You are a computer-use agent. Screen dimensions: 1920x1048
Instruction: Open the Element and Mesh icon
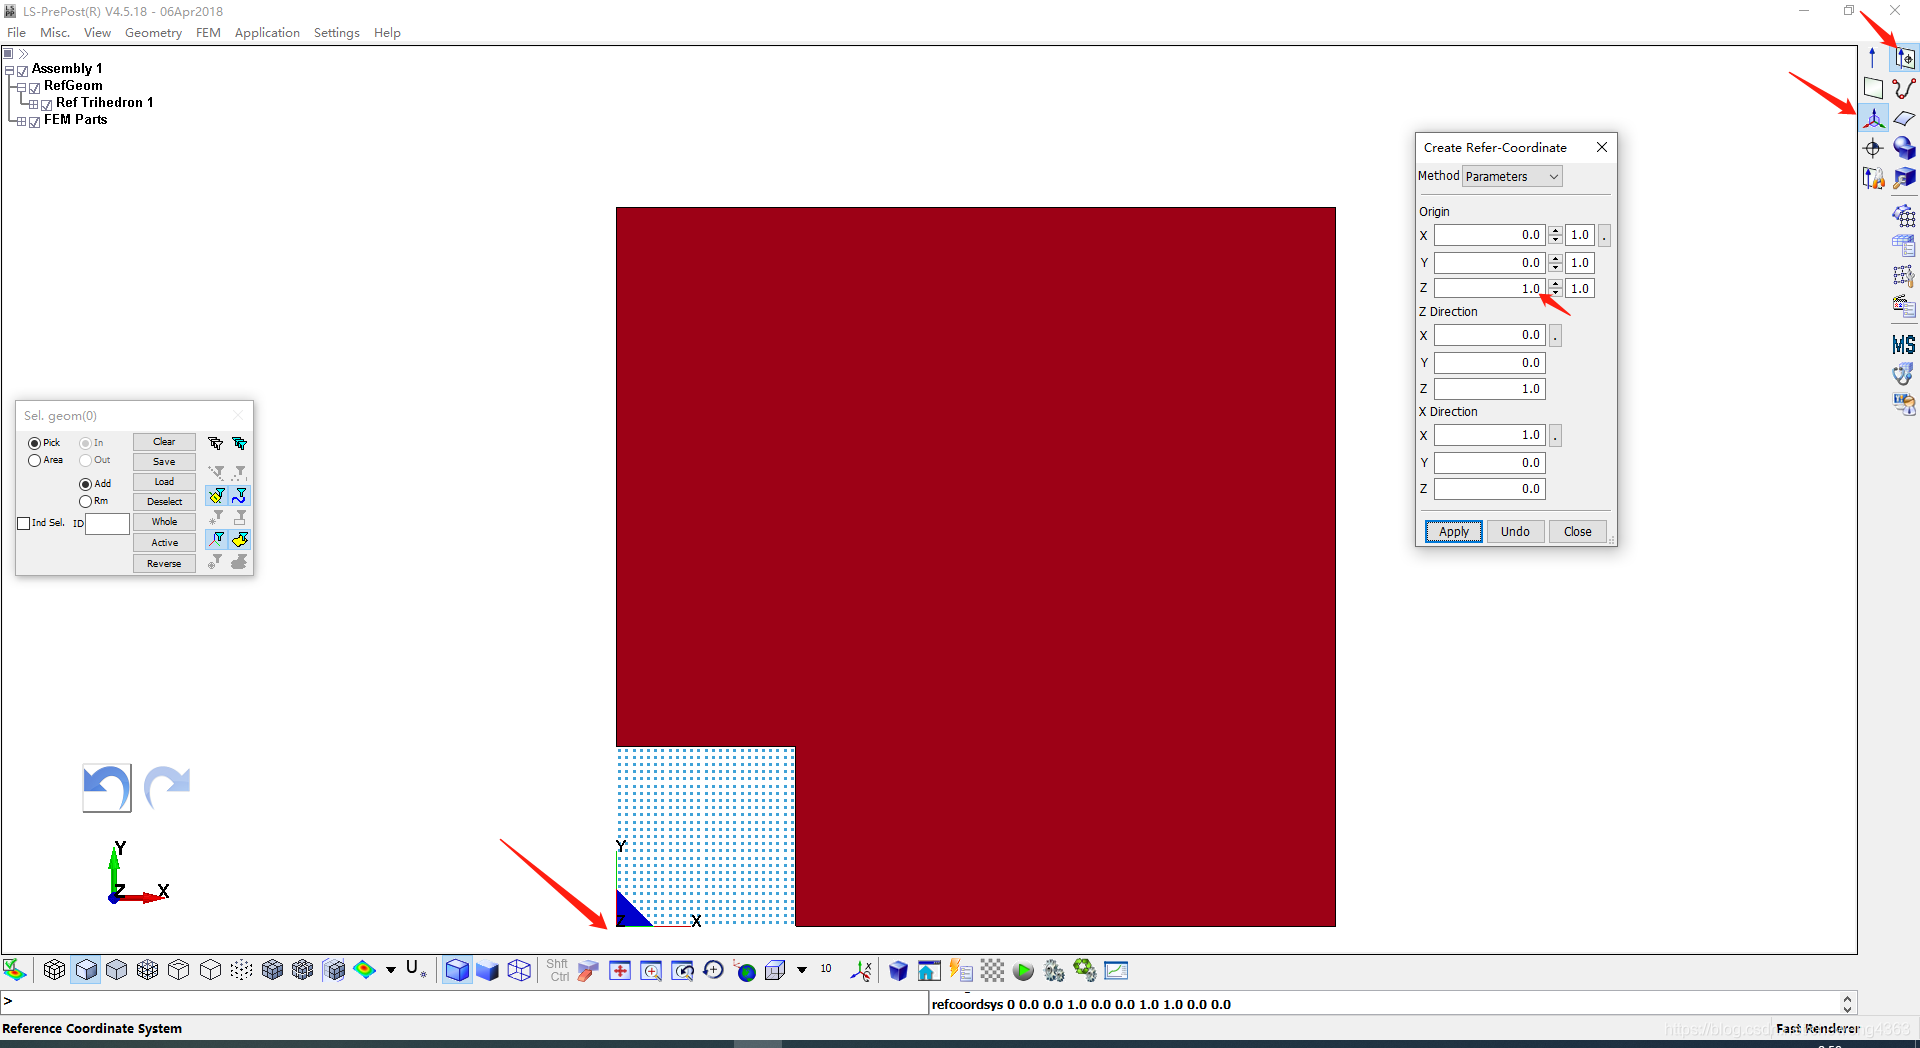1904,216
